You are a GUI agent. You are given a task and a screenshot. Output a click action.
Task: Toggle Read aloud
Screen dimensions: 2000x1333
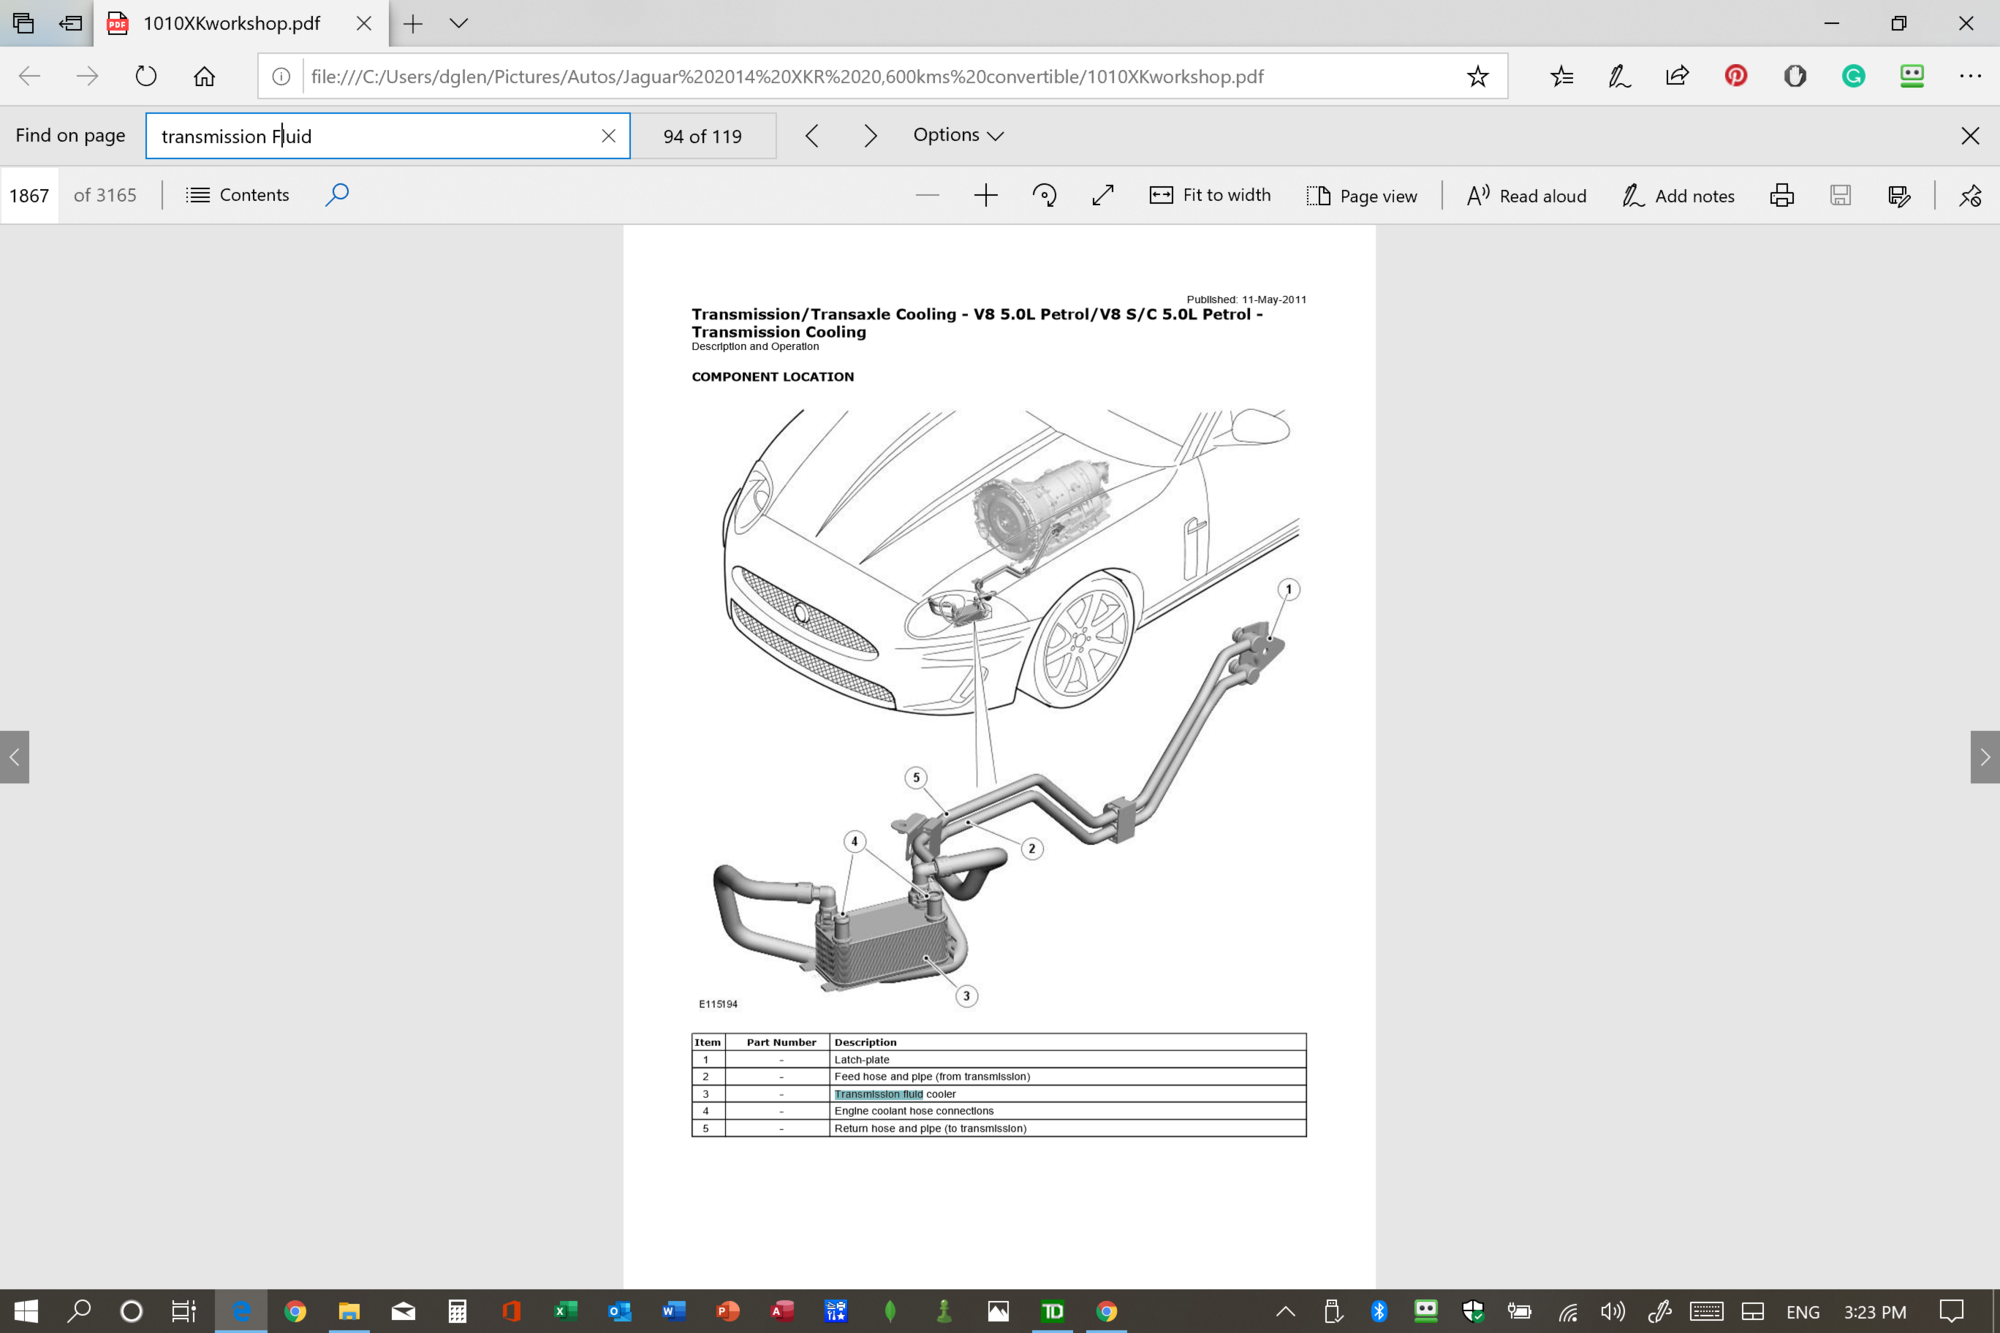(x=1526, y=195)
